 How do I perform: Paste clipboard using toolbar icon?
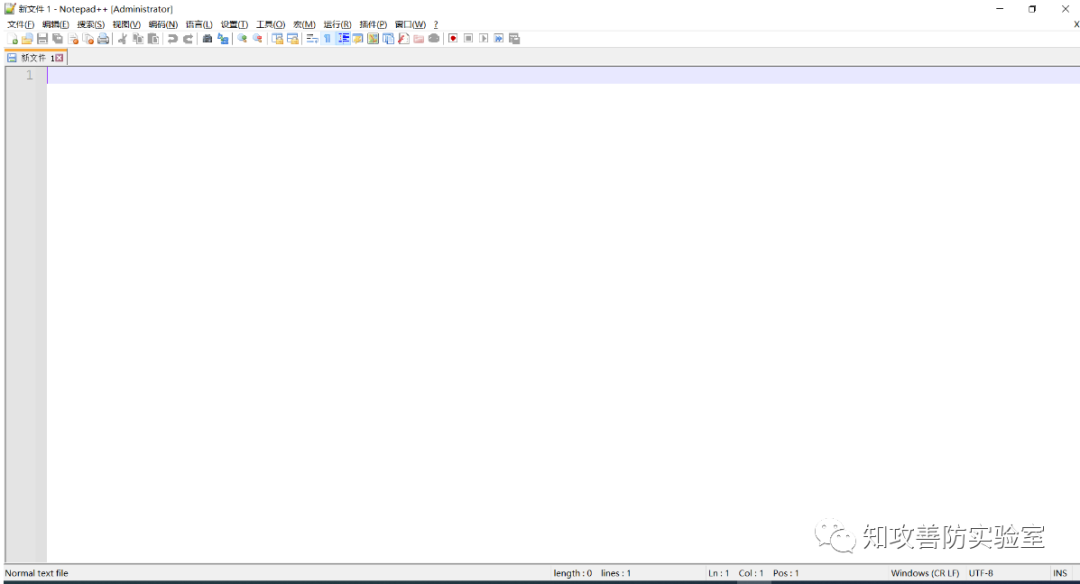click(x=153, y=39)
